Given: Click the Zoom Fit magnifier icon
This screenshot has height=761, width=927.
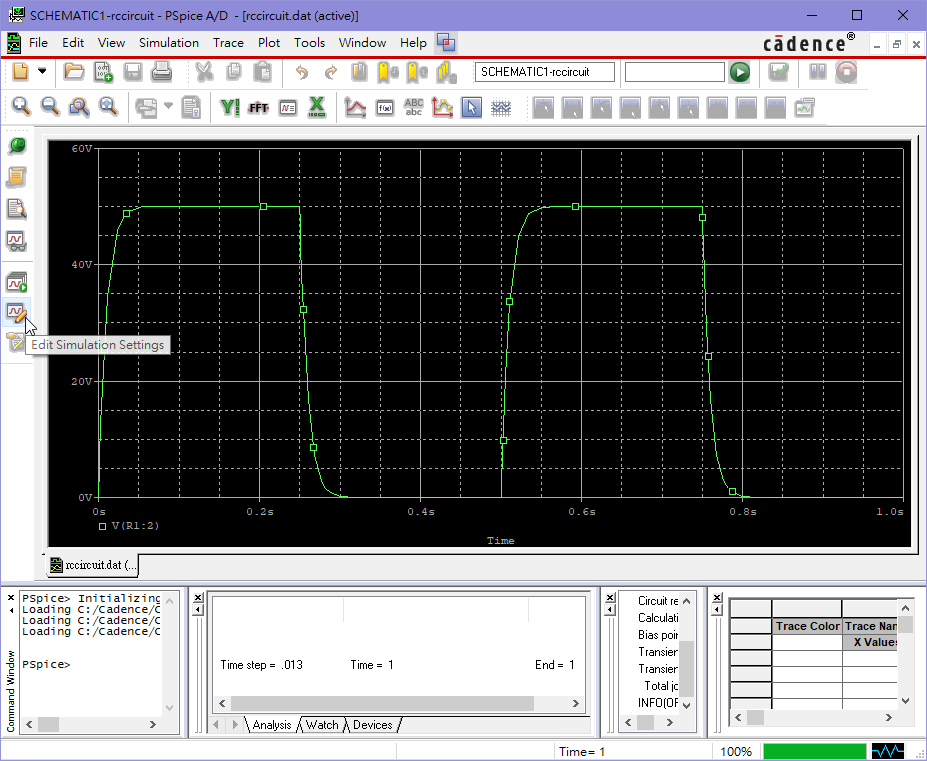Looking at the screenshot, I should tap(108, 107).
